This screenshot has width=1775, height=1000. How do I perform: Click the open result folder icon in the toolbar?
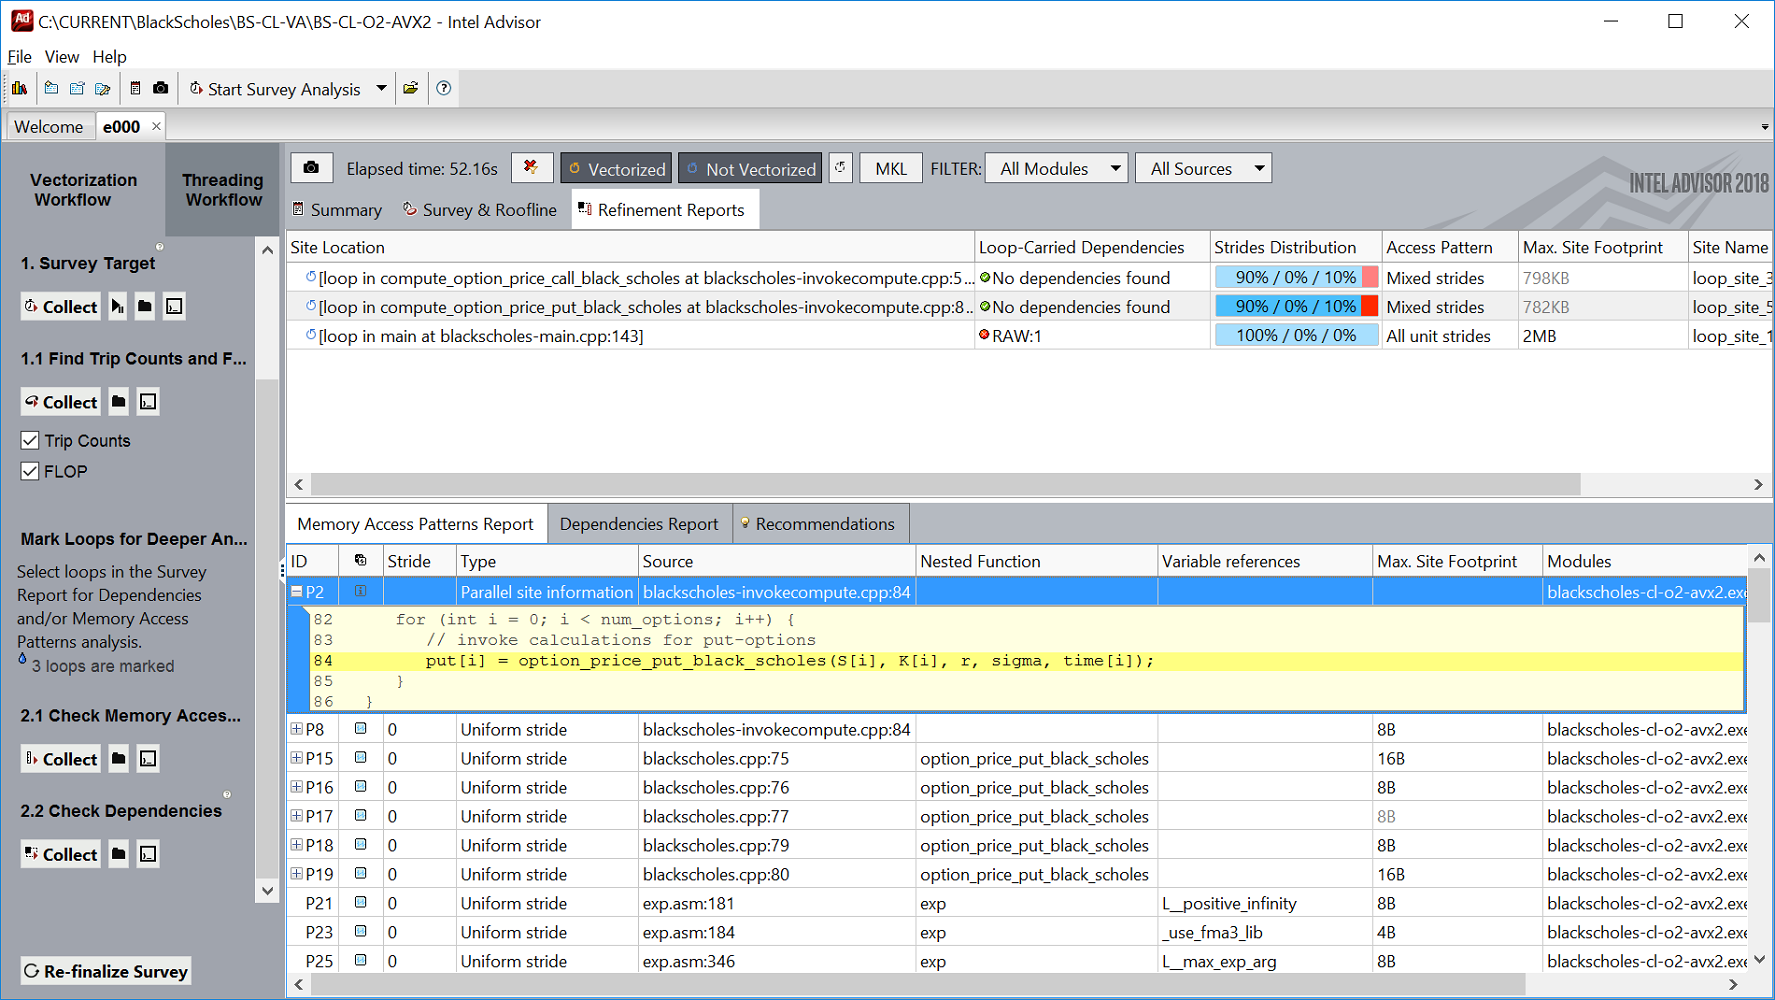(411, 88)
